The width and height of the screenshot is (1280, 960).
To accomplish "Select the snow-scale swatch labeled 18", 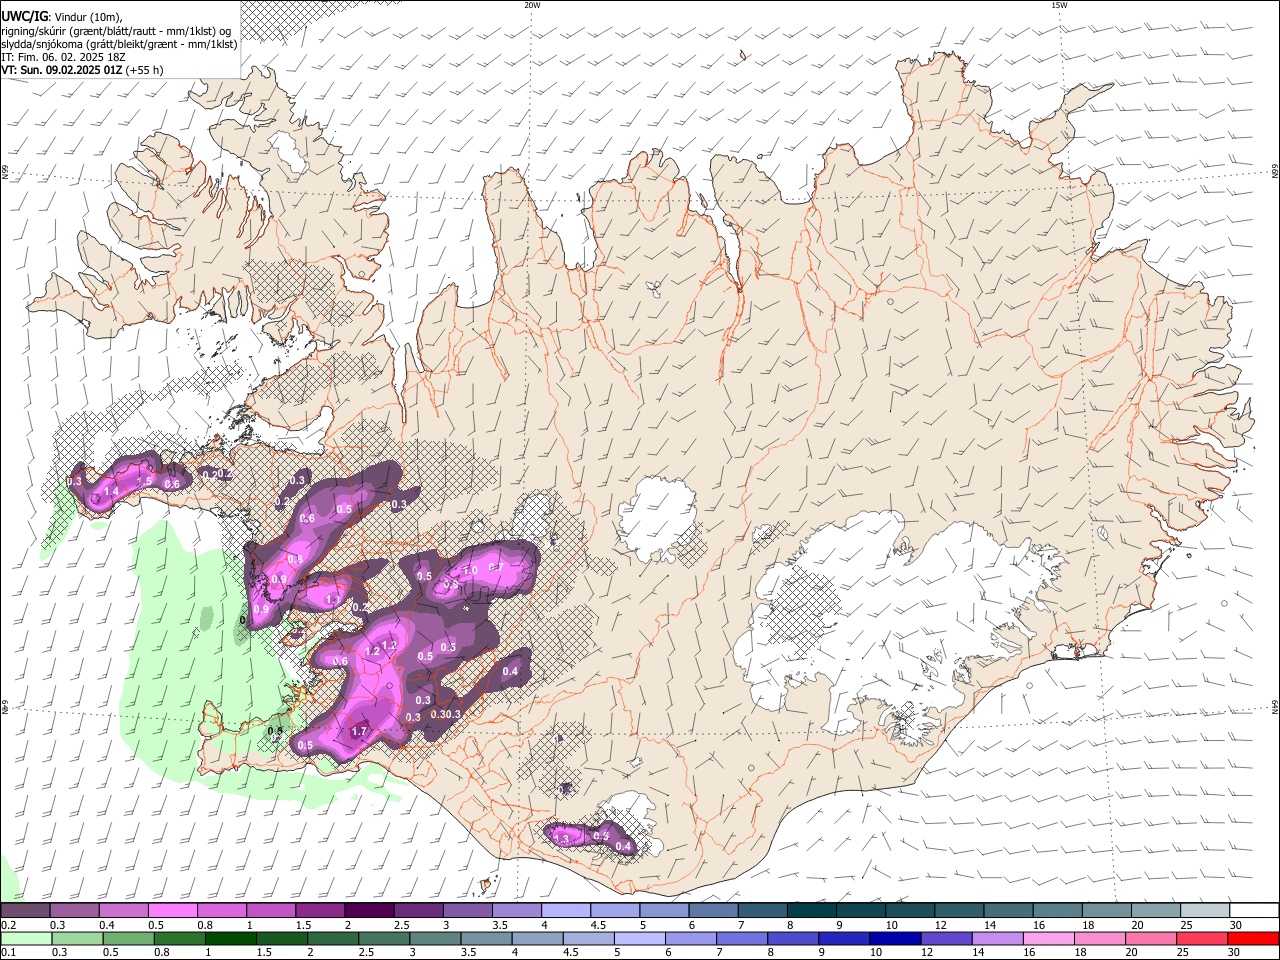I will pyautogui.click(x=1107, y=910).
